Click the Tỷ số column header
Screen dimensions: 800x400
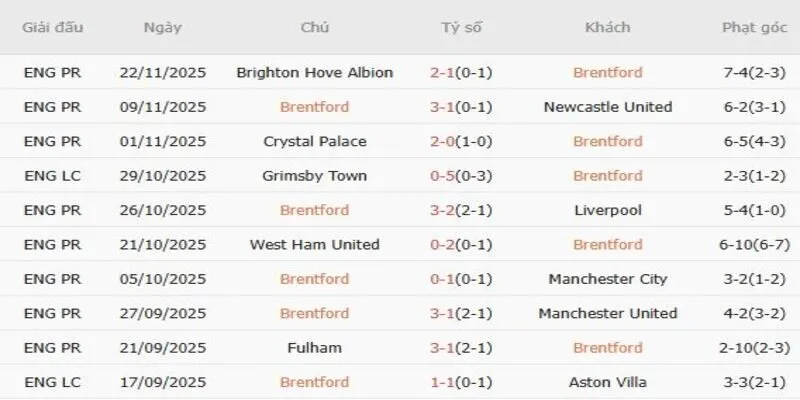coord(461,27)
